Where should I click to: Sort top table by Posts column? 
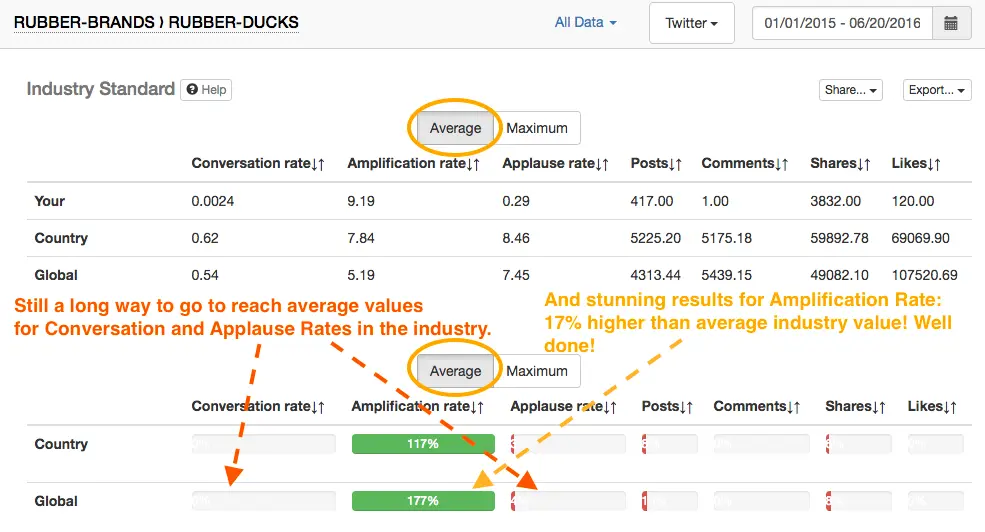[x=676, y=164]
